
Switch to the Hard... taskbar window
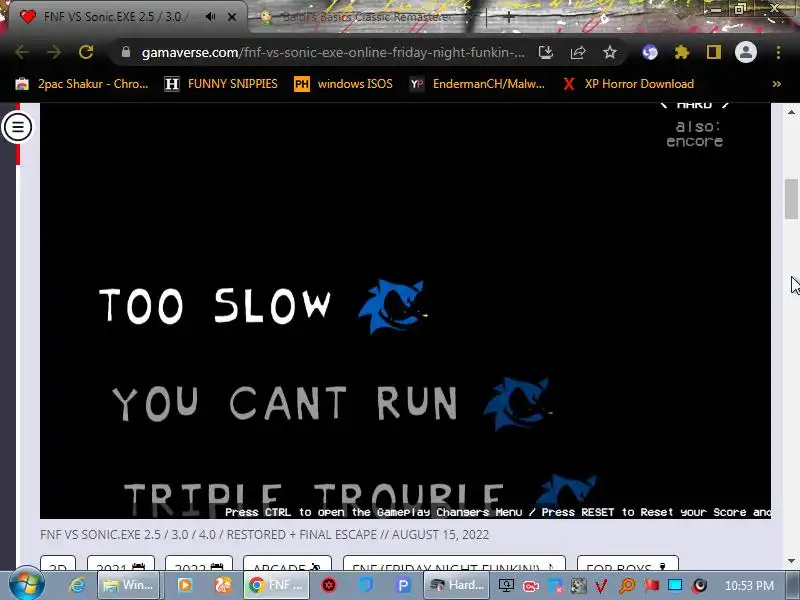[457, 585]
